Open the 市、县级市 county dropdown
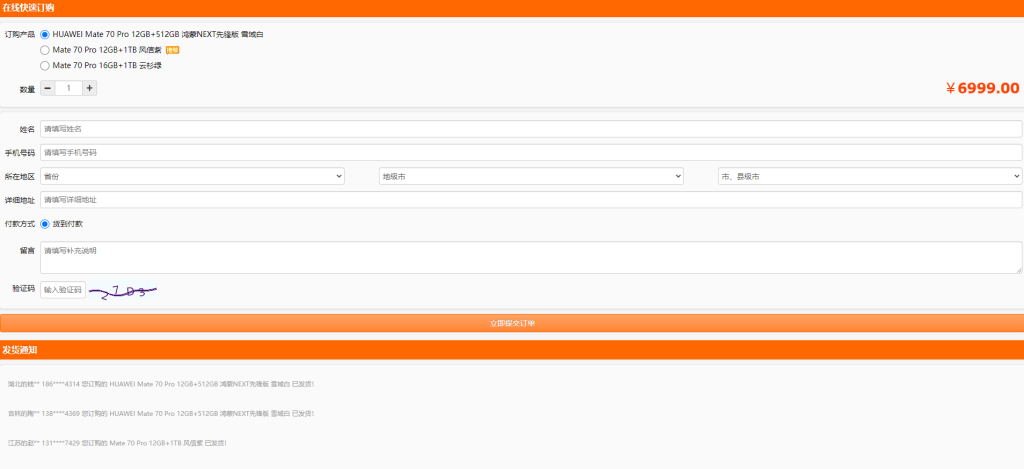The image size is (1024, 469). [x=868, y=176]
